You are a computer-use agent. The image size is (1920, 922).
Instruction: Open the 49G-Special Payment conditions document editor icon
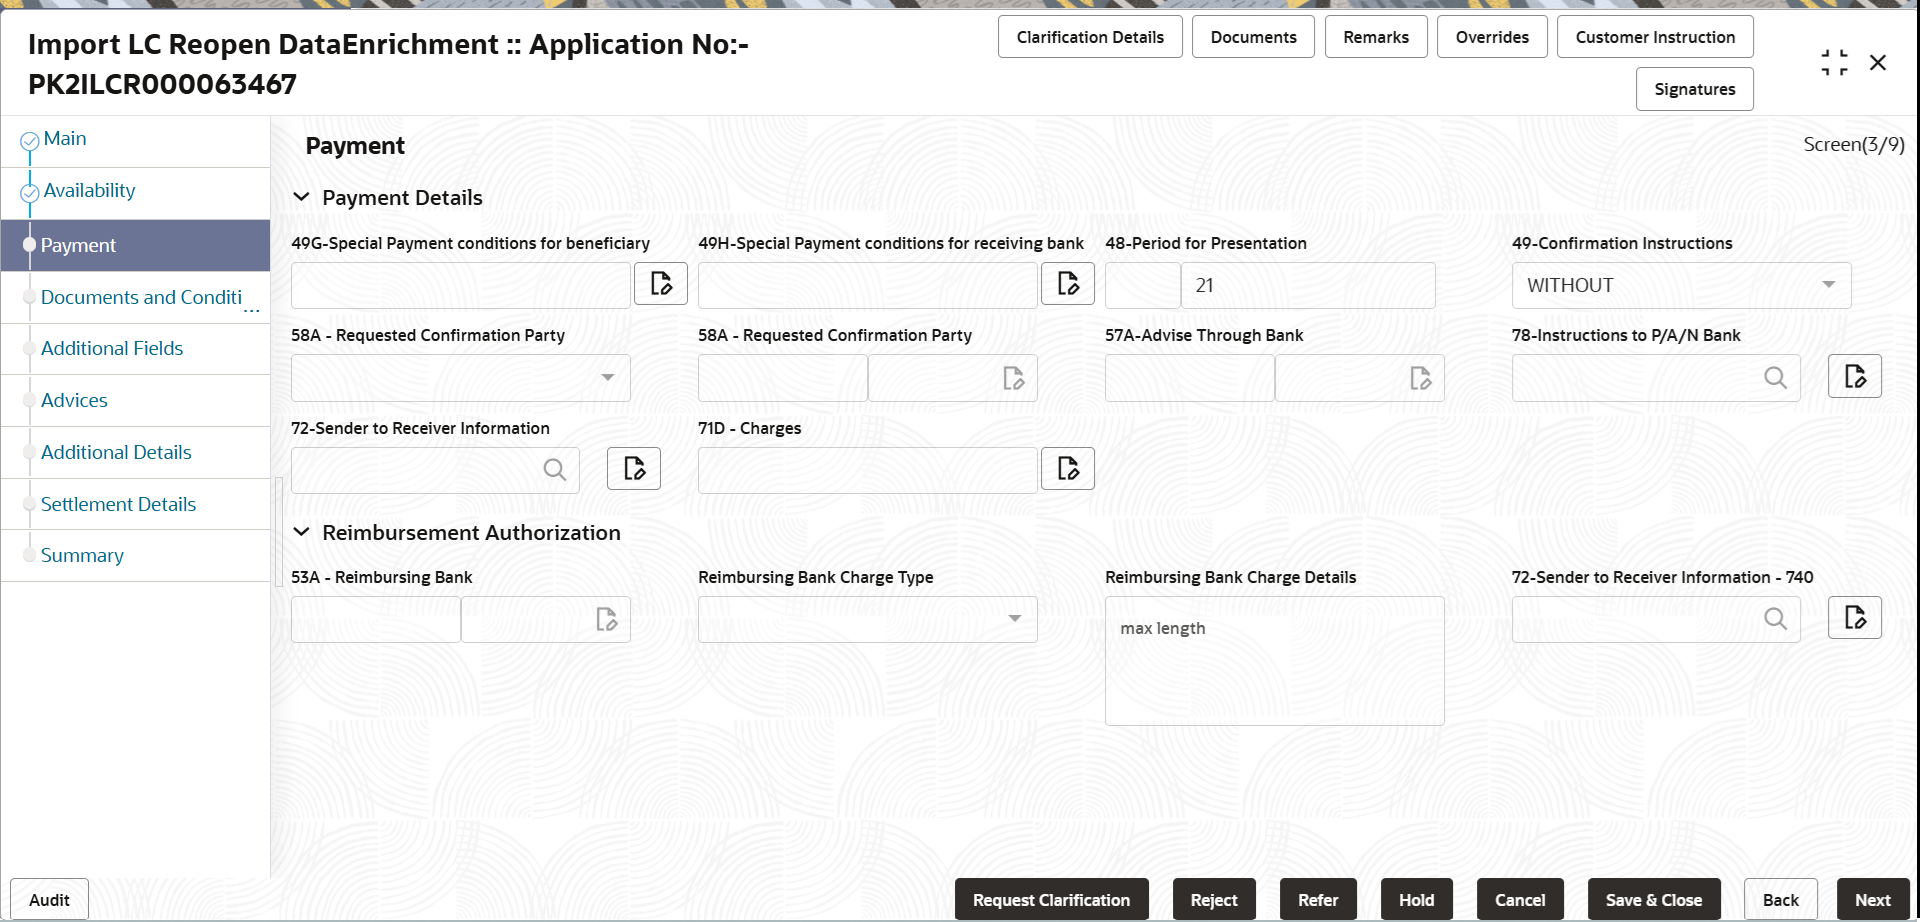[660, 284]
